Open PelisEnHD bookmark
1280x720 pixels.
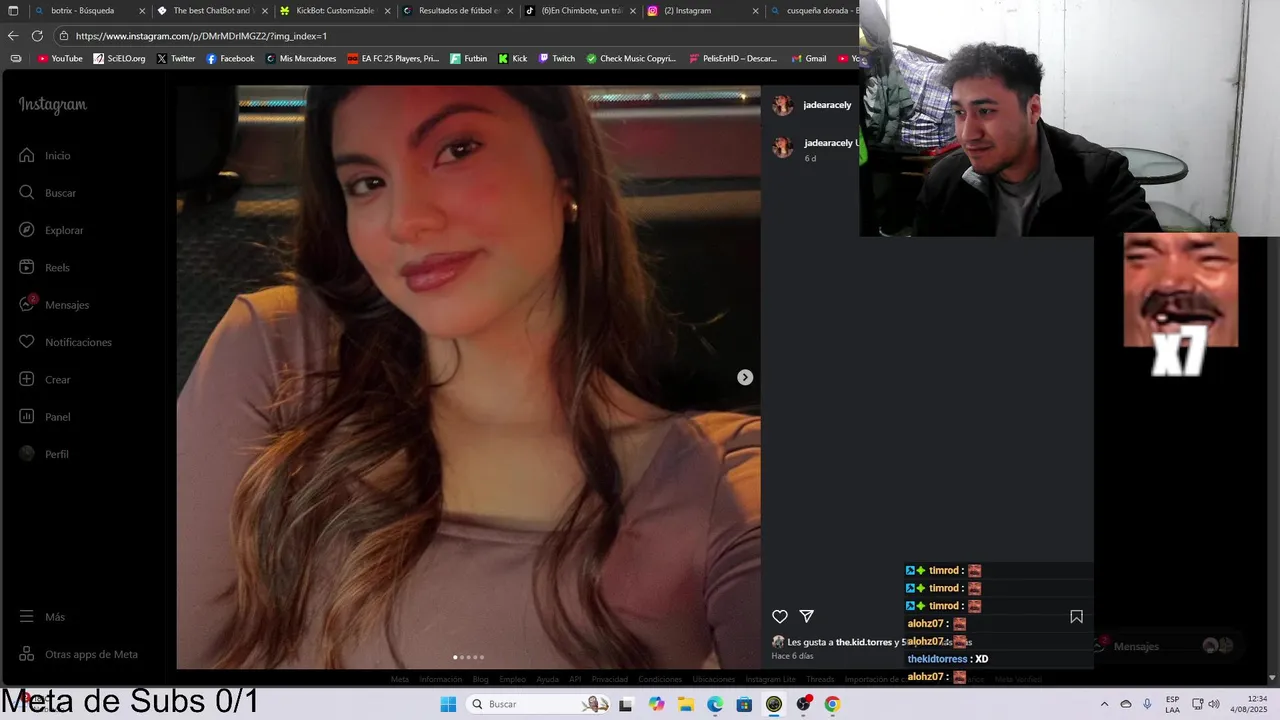pos(733,59)
